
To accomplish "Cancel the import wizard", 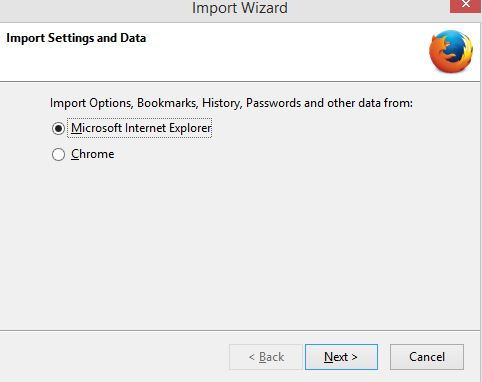I will [x=427, y=357].
